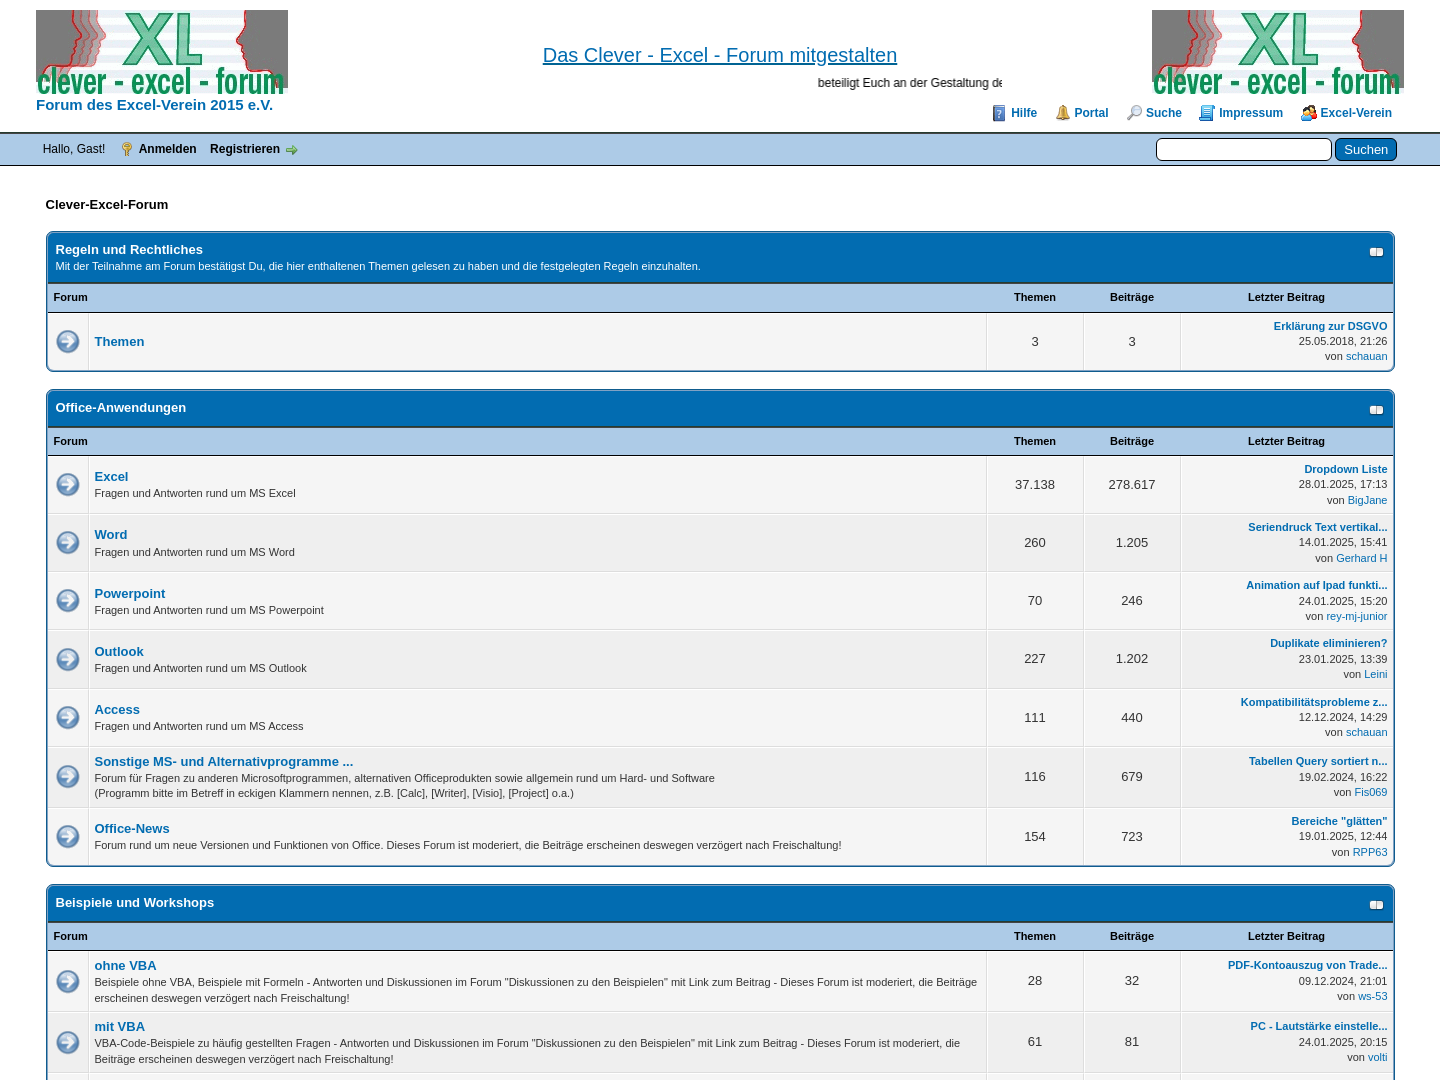
Task: Open the Regeln und Rechtliches category title
Action: tap(129, 249)
